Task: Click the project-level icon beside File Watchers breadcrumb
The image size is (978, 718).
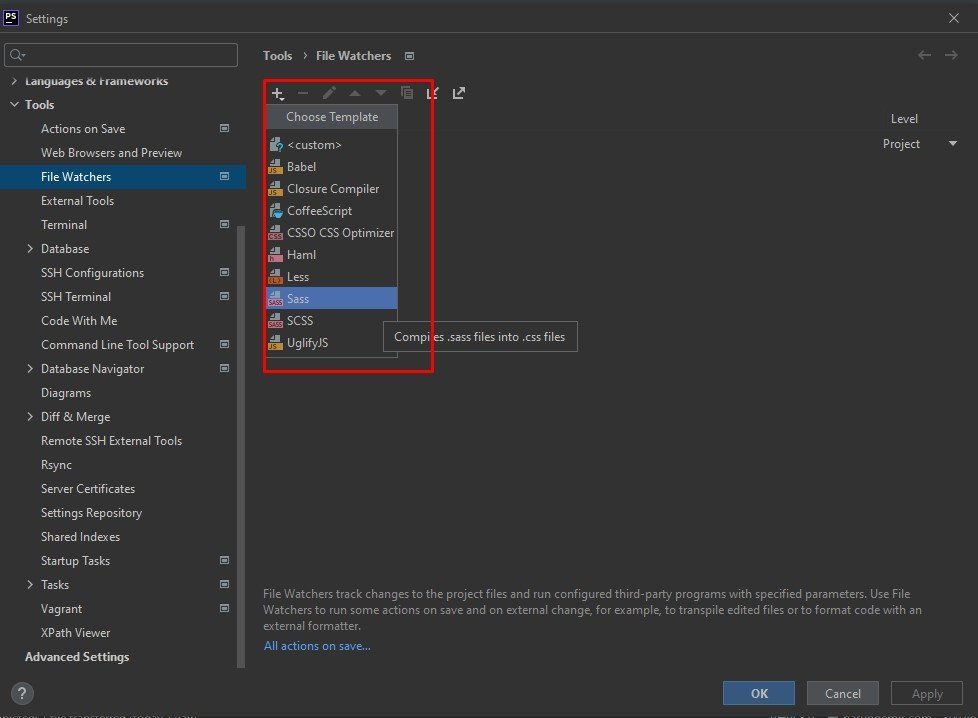Action: tap(409, 56)
